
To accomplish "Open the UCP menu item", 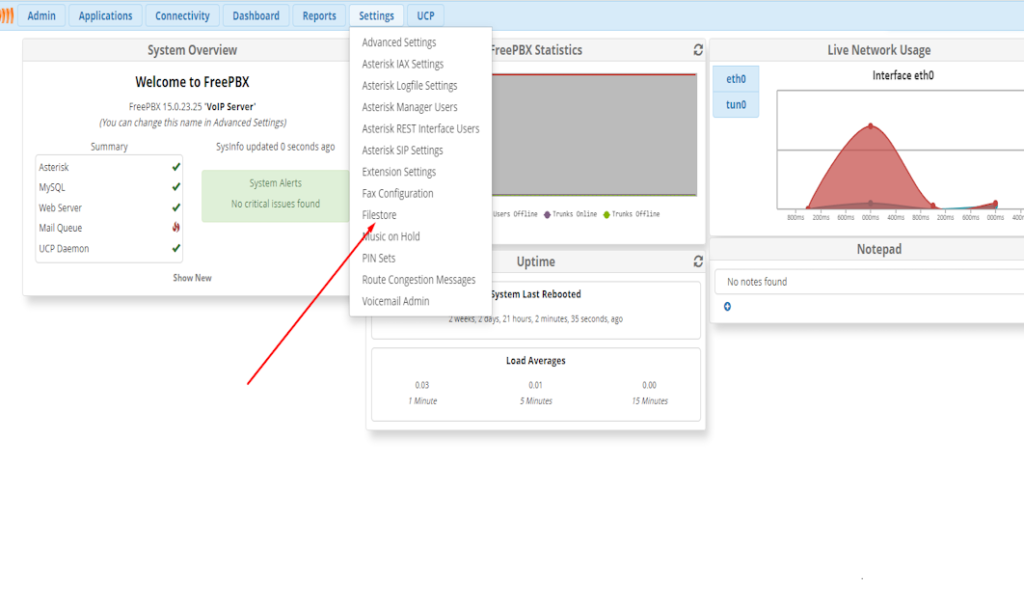I will [425, 16].
